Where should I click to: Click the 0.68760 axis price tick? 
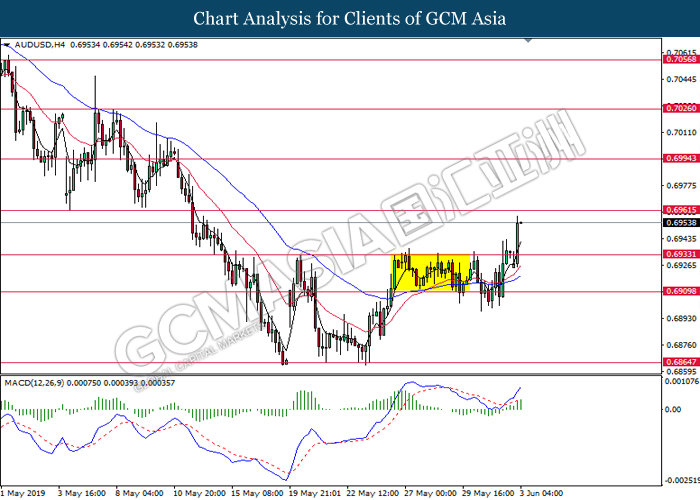click(x=681, y=345)
